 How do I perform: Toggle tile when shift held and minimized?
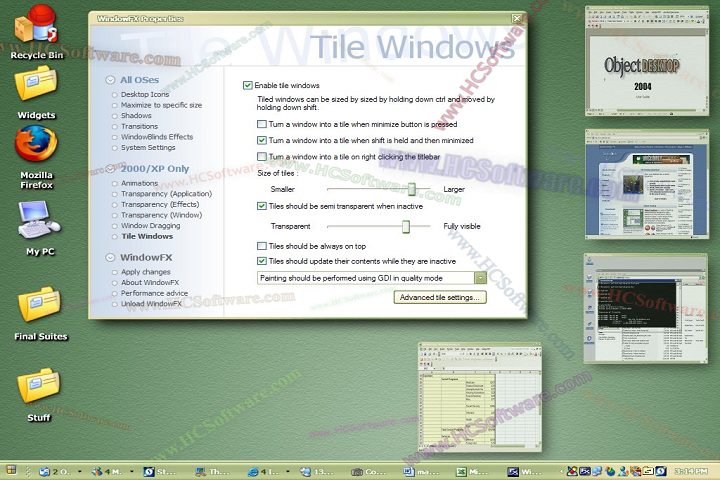tap(262, 140)
